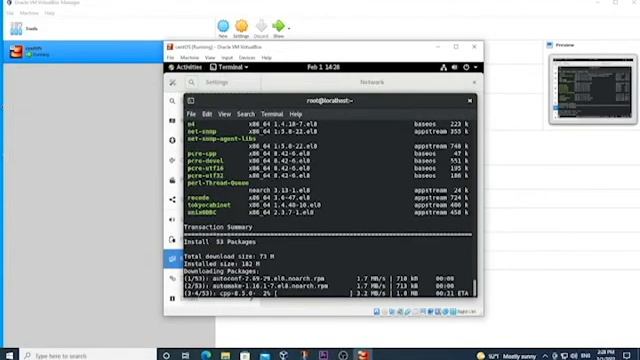Click 'perl-Thread-Queue' package name in terminal

pyautogui.click(x=218, y=183)
